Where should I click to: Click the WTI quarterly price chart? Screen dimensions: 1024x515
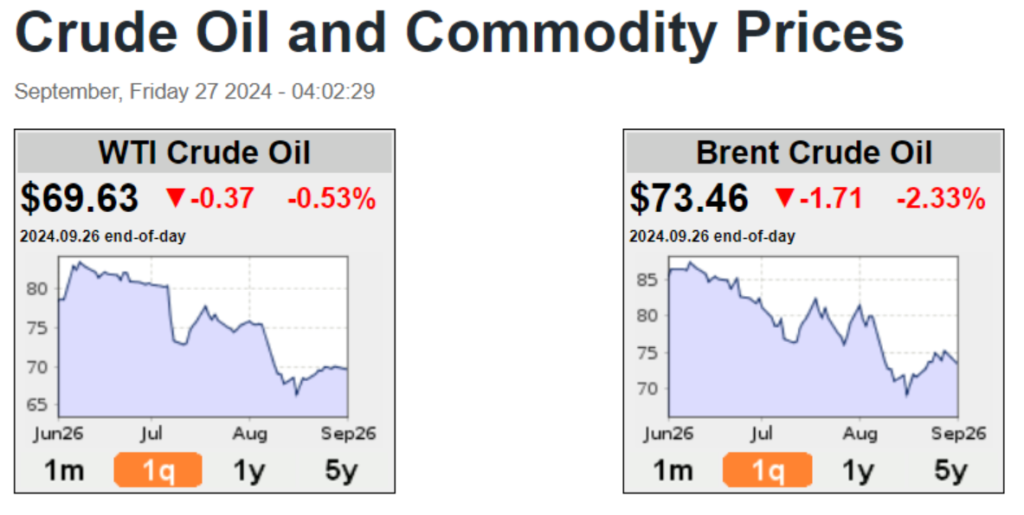203,337
